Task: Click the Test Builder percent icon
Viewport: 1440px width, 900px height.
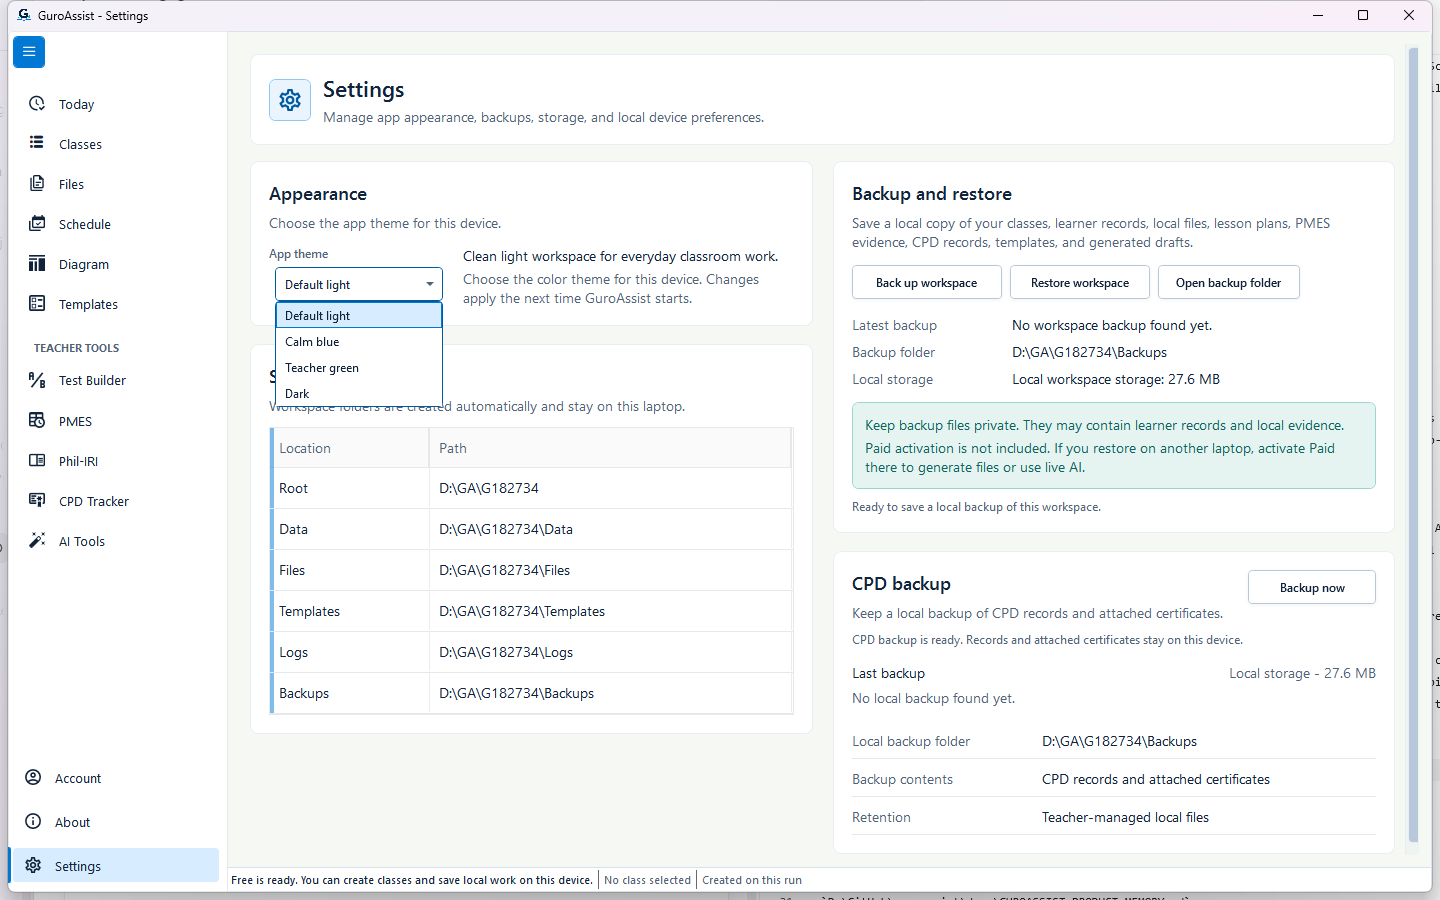Action: tap(37, 380)
